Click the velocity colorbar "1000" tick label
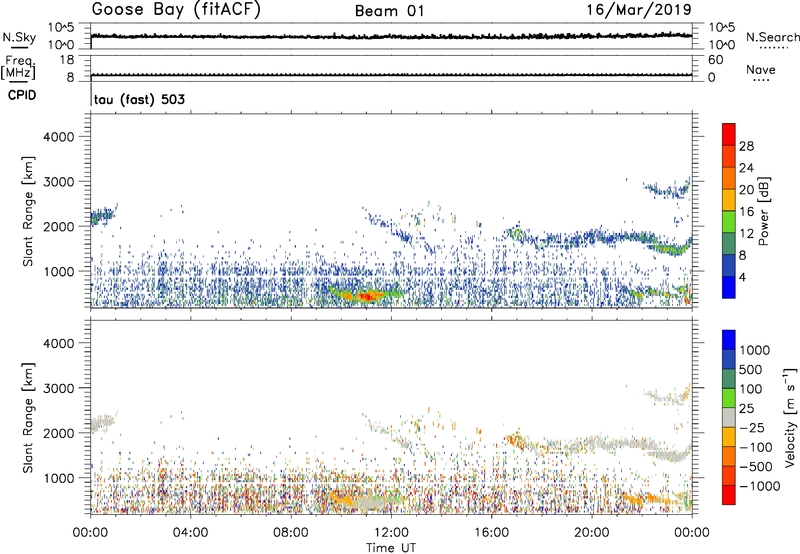The width and height of the screenshot is (800, 554). click(755, 350)
